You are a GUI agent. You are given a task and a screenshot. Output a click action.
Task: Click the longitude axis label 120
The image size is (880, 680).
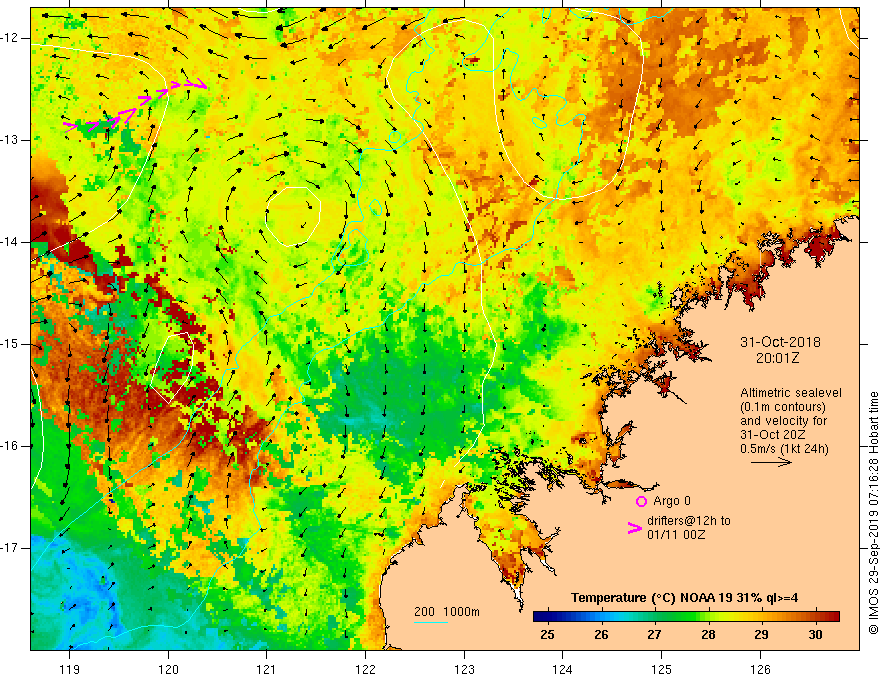(168, 669)
